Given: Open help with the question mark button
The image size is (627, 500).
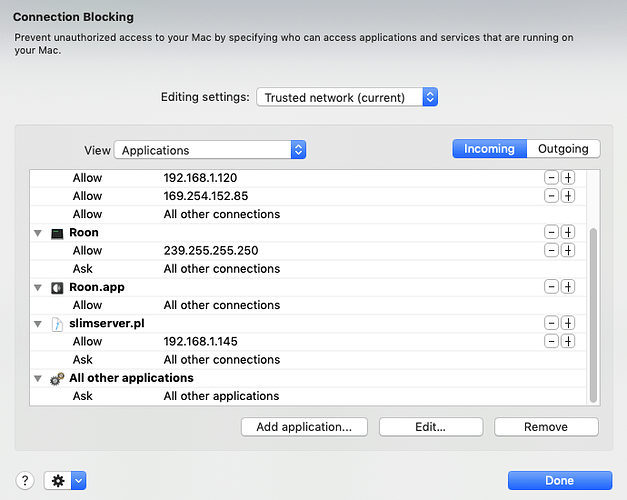Looking at the screenshot, I should 25,480.
